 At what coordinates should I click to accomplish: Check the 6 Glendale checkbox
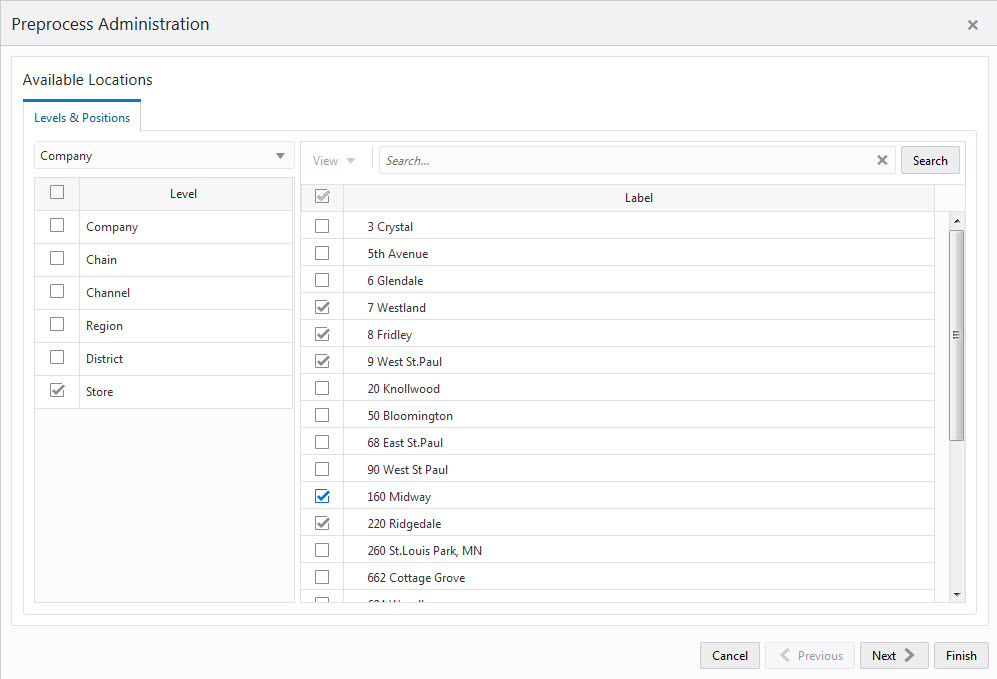(322, 280)
